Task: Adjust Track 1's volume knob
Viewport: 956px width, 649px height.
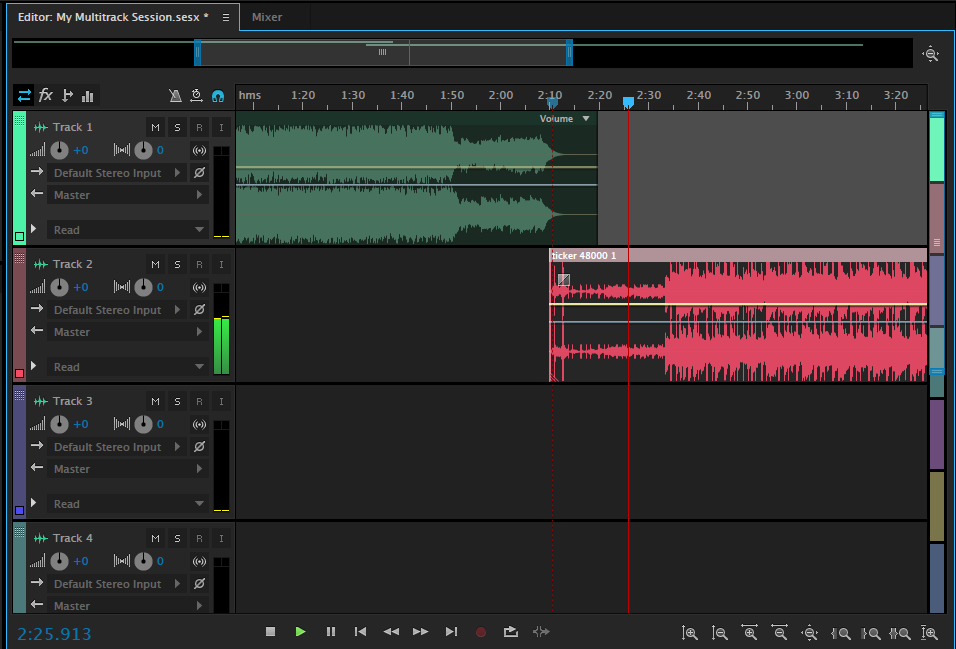Action: 60,150
